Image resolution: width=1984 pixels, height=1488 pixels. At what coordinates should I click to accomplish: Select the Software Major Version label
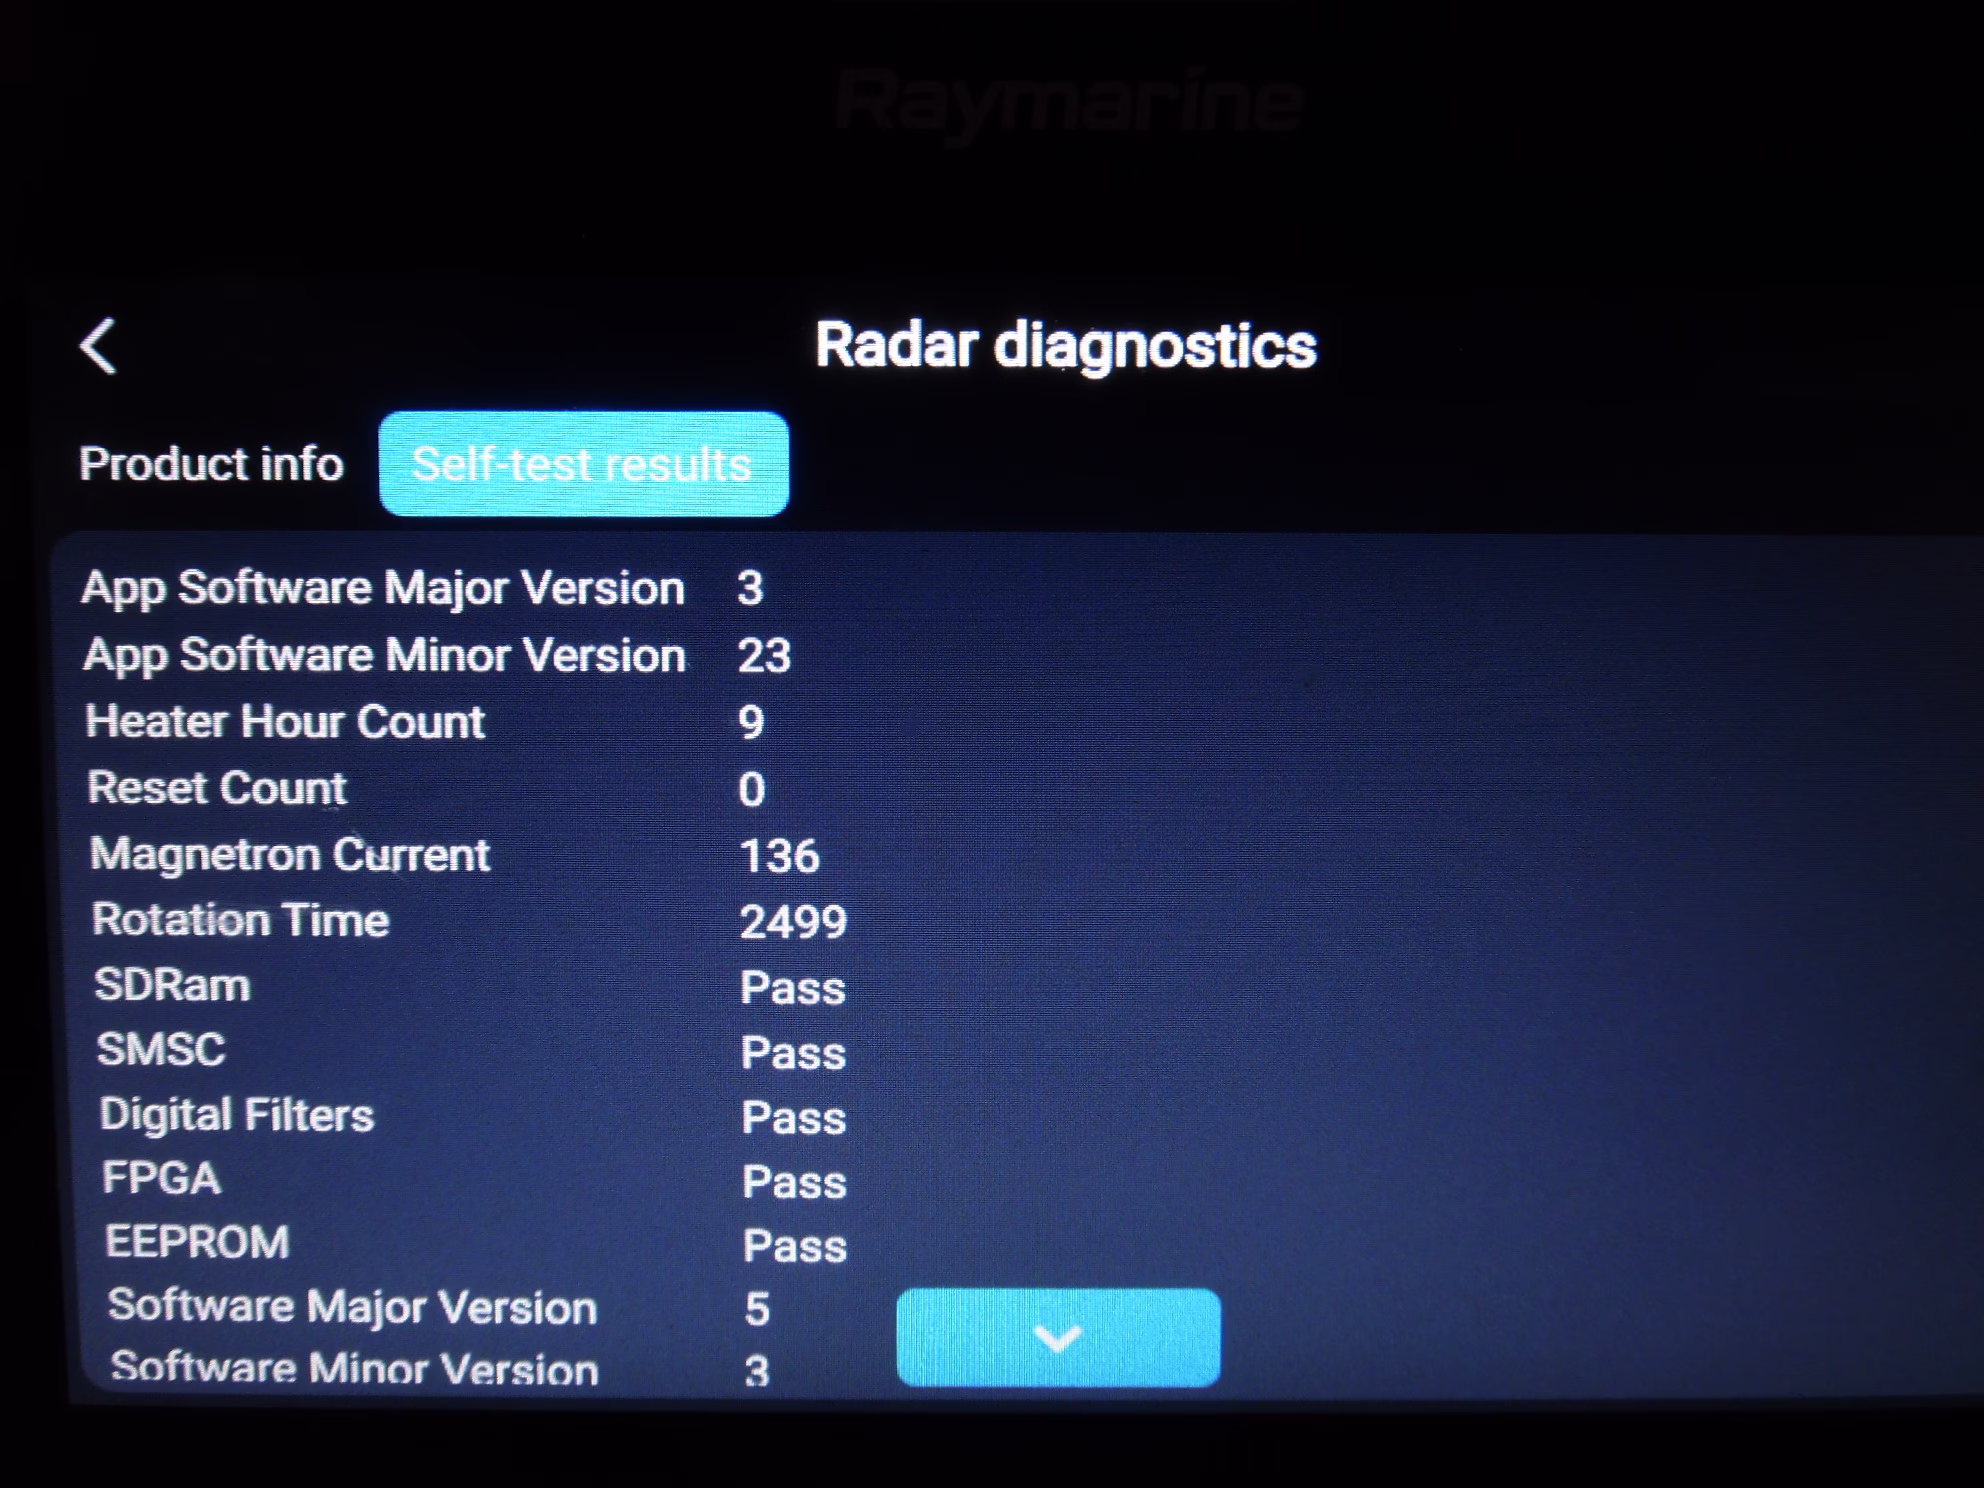[353, 1307]
